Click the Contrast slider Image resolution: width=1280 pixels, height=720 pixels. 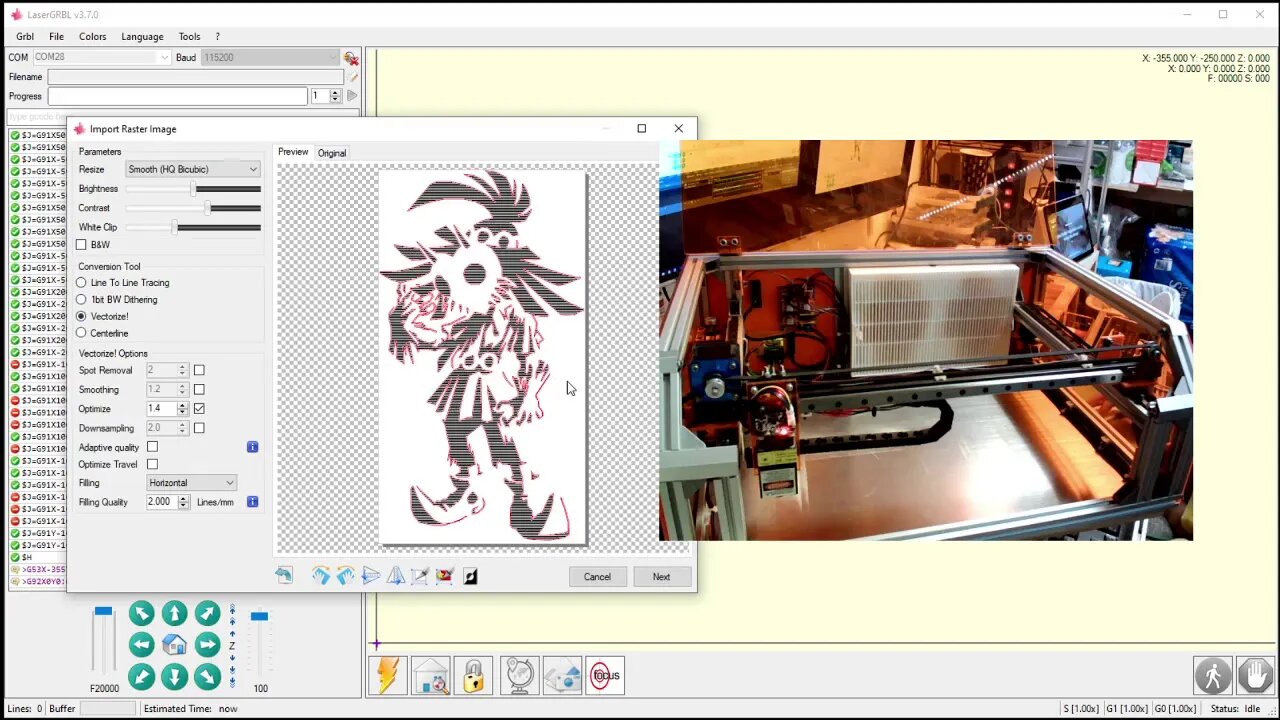coord(193,208)
